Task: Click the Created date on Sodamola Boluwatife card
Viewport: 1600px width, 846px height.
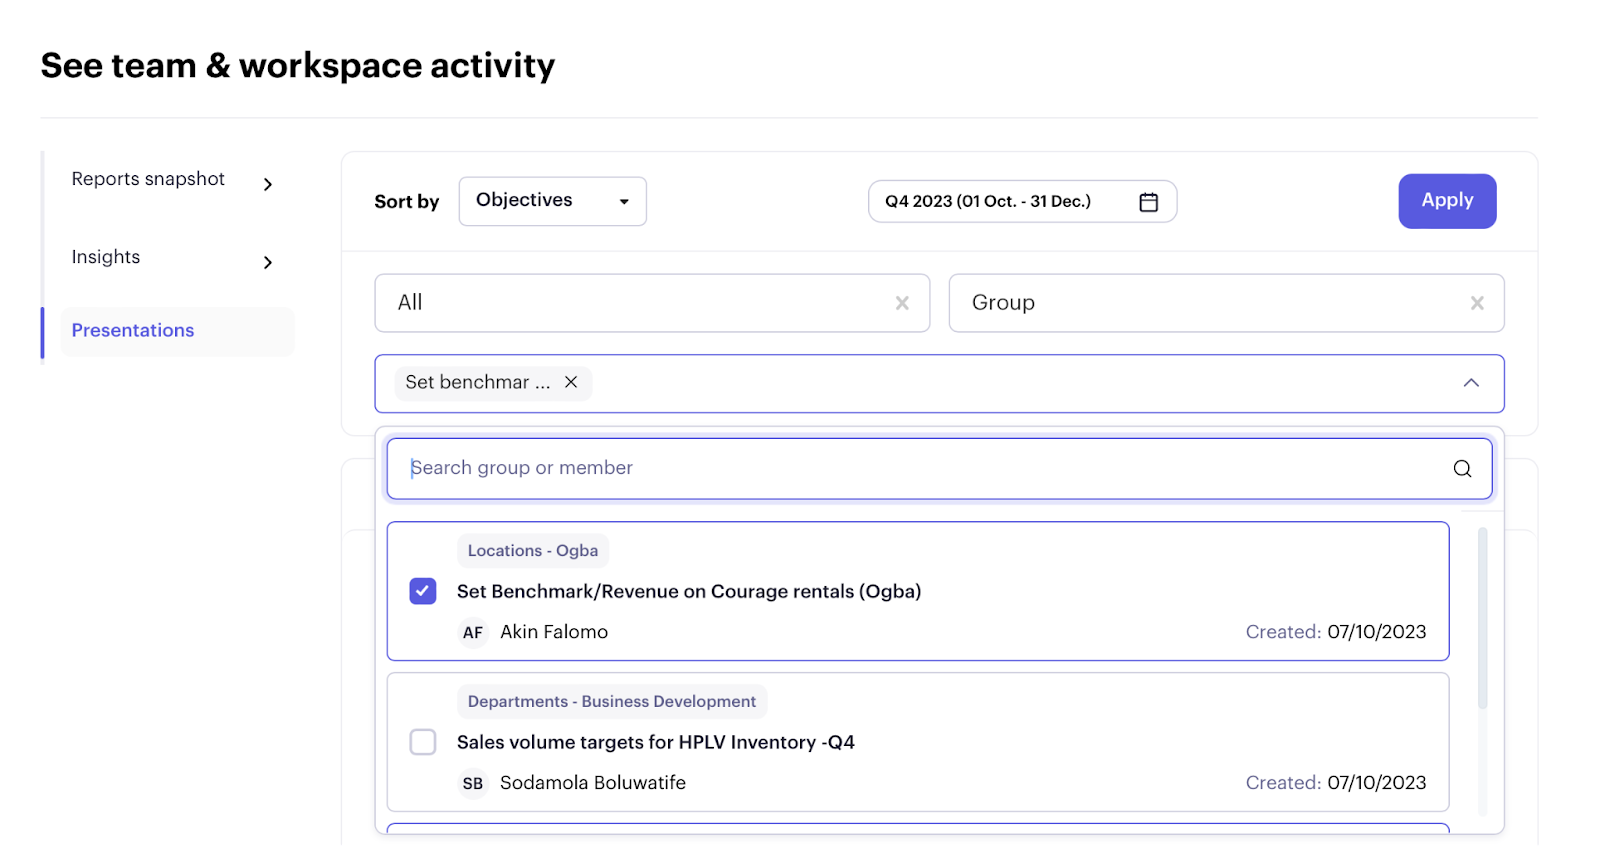Action: 1336,783
